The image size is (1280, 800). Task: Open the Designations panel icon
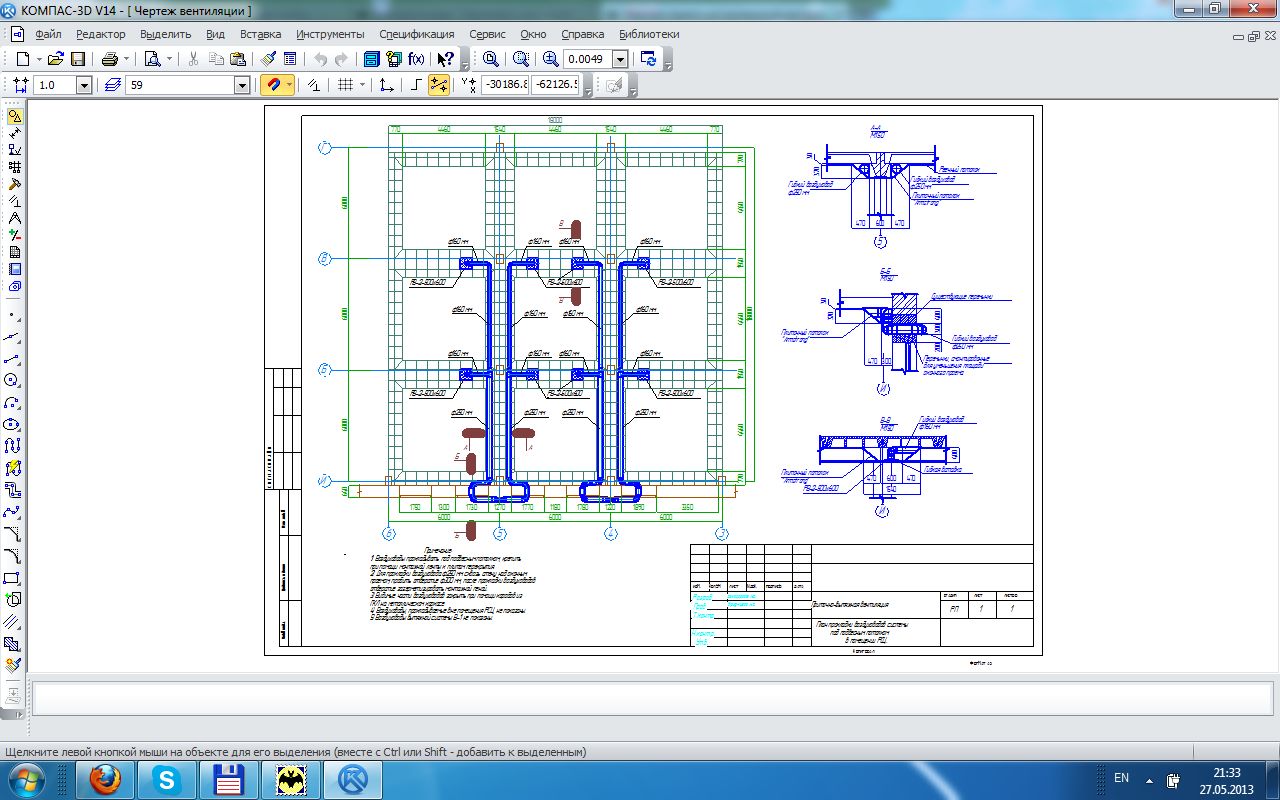point(14,150)
